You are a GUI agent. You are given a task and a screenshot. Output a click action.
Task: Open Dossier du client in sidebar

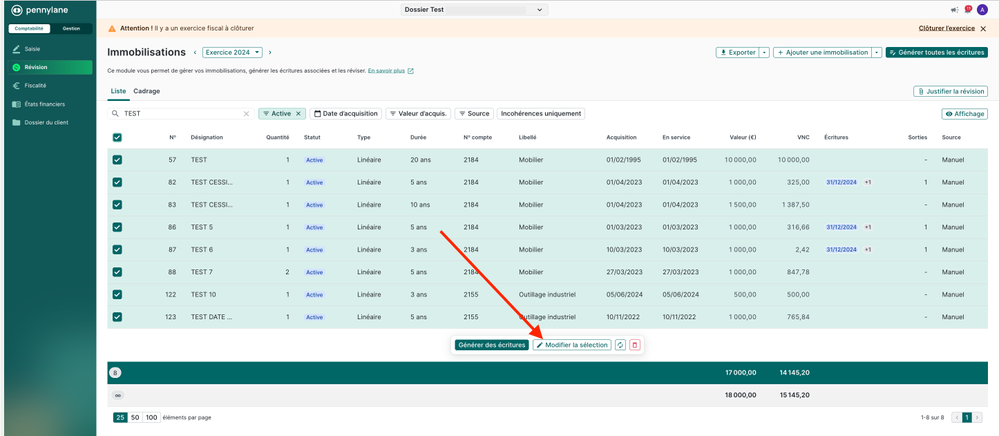point(46,122)
